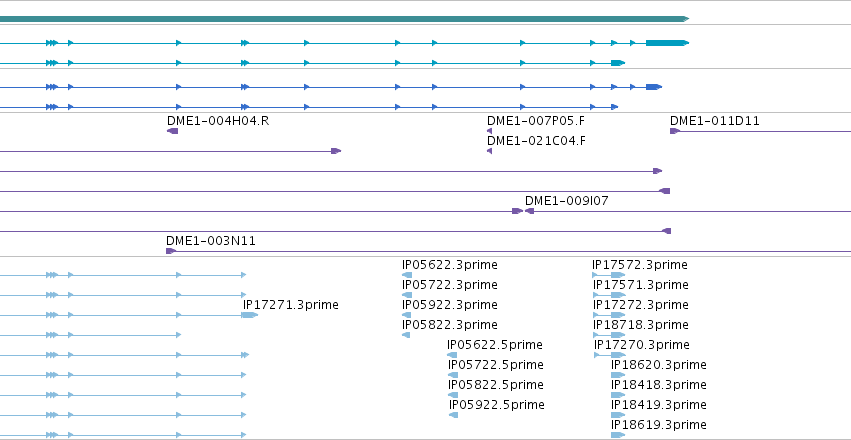The width and height of the screenshot is (851, 440).
Task: Click the label IP17270.3prime
Action: click(x=642, y=345)
